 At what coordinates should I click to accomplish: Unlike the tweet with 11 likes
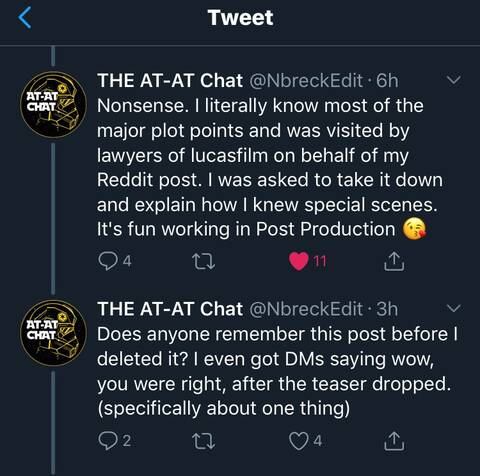(299, 261)
